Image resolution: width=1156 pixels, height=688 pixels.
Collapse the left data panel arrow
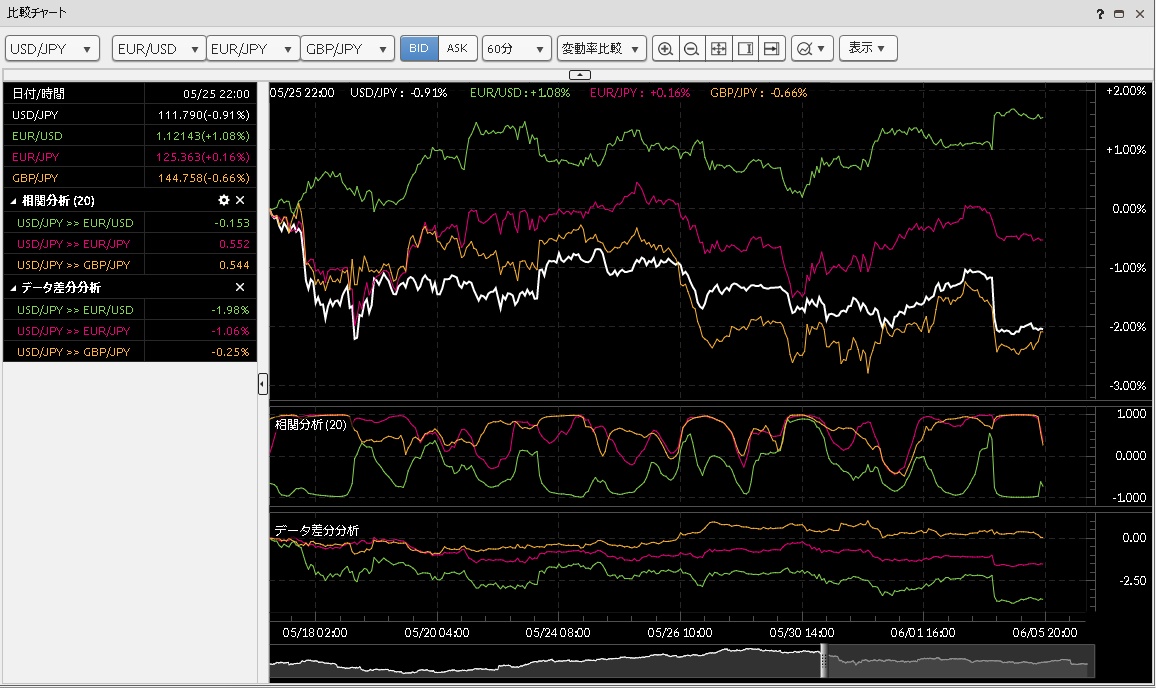[262, 383]
